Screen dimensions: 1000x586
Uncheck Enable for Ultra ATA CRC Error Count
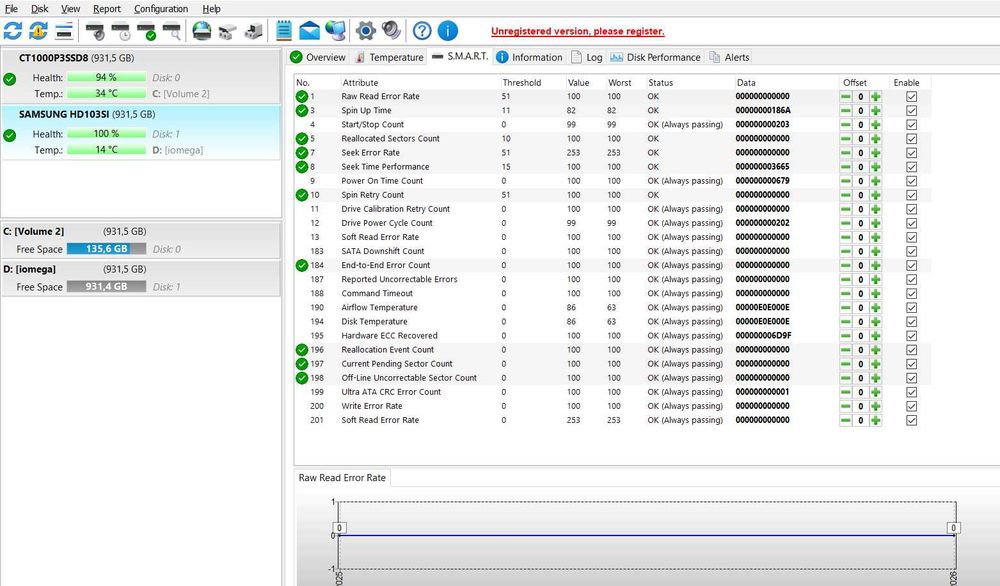(911, 392)
